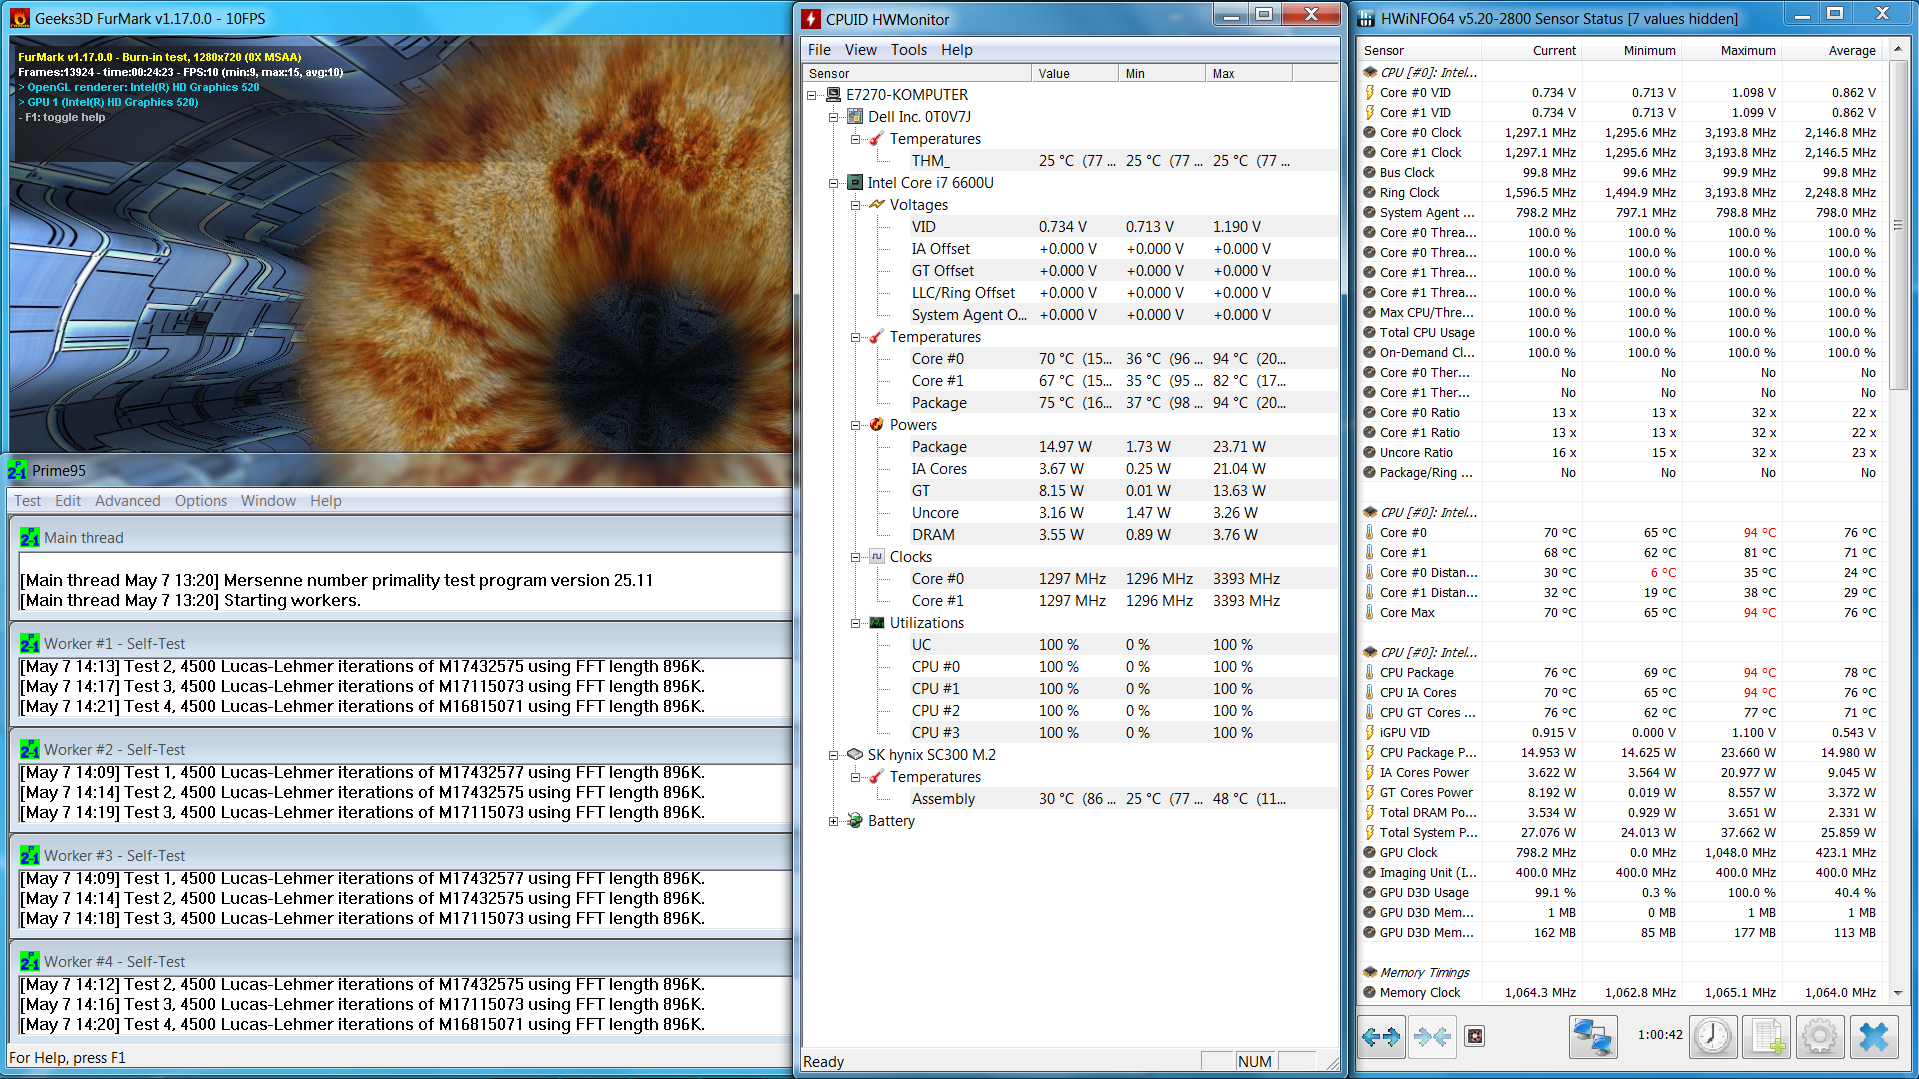
Task: Select CPU Package temperature row in HWiNFO
Action: click(x=1621, y=672)
